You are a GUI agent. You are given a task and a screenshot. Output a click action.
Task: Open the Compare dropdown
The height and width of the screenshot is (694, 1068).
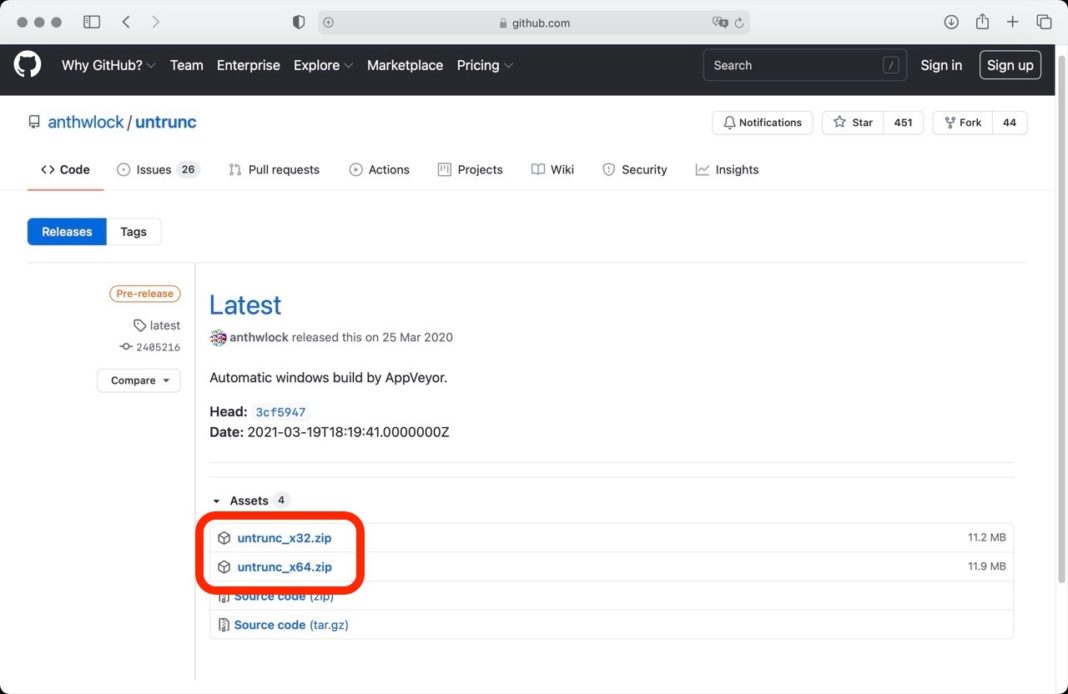pyautogui.click(x=139, y=380)
